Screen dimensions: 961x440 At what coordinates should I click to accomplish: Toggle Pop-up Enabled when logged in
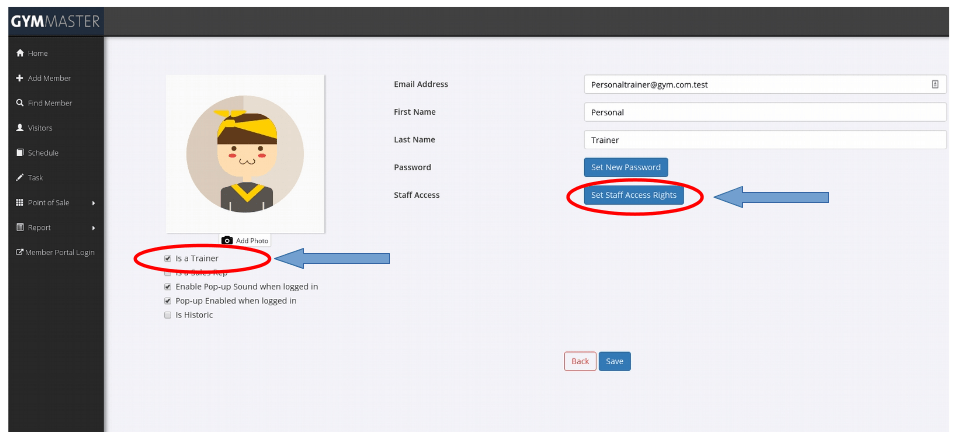pos(167,300)
